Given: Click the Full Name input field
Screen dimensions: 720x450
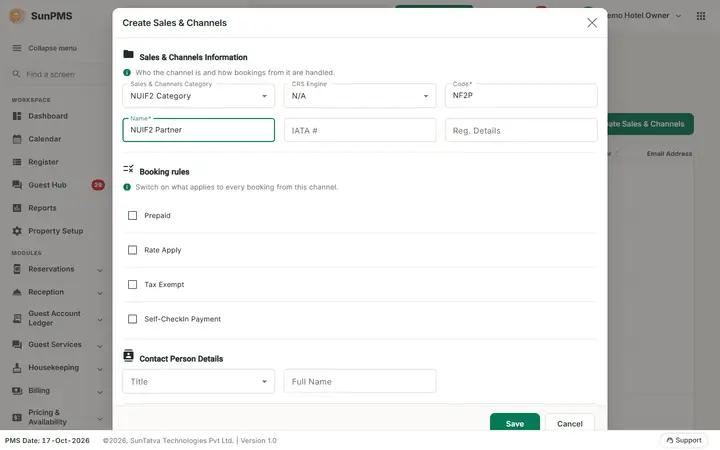Looking at the screenshot, I should pos(360,382).
